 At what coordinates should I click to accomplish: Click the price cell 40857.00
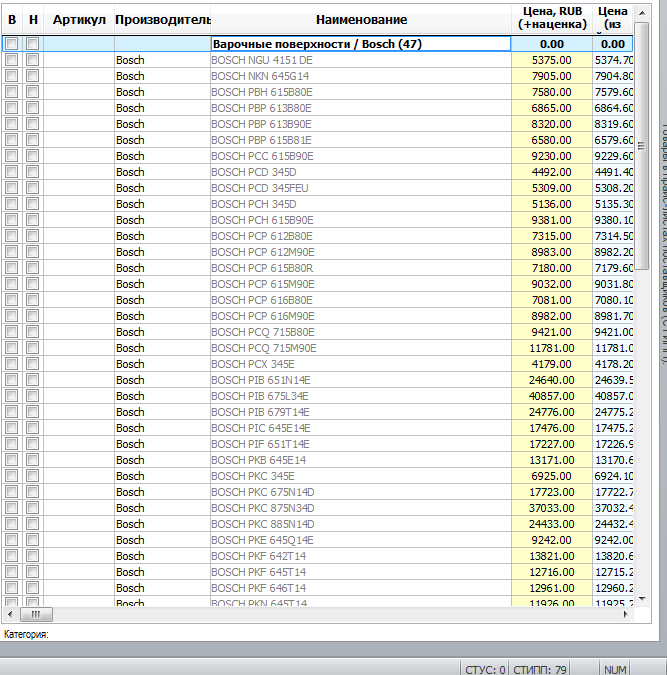point(552,396)
